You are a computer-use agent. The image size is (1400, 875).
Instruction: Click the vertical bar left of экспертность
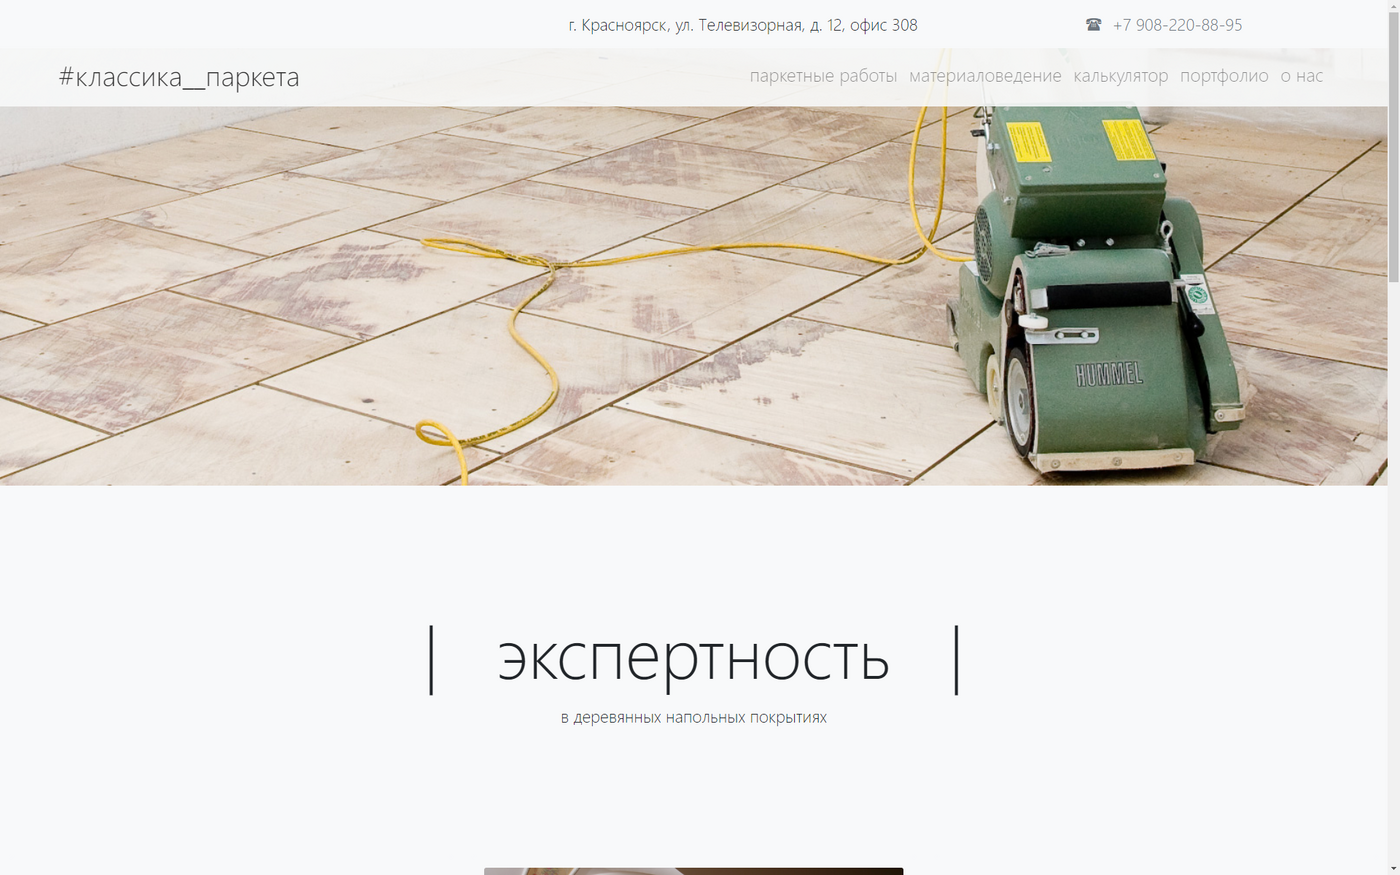(431, 659)
